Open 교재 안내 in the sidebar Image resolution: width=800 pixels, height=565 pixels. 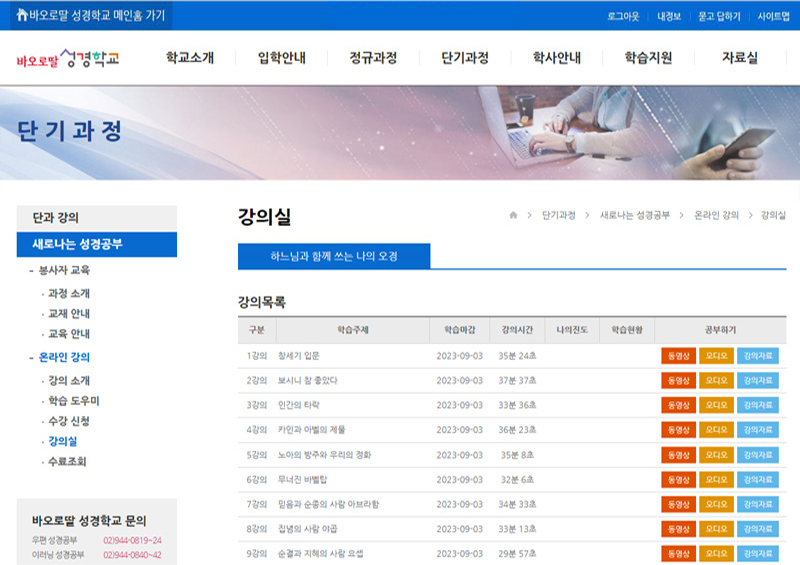pos(69,313)
